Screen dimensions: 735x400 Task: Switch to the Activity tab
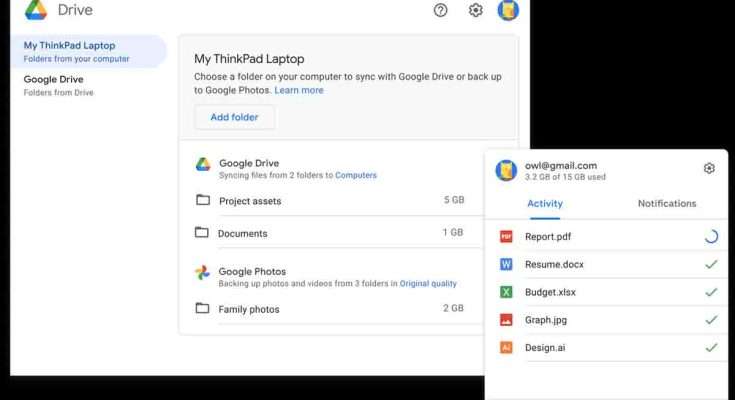[x=545, y=204]
